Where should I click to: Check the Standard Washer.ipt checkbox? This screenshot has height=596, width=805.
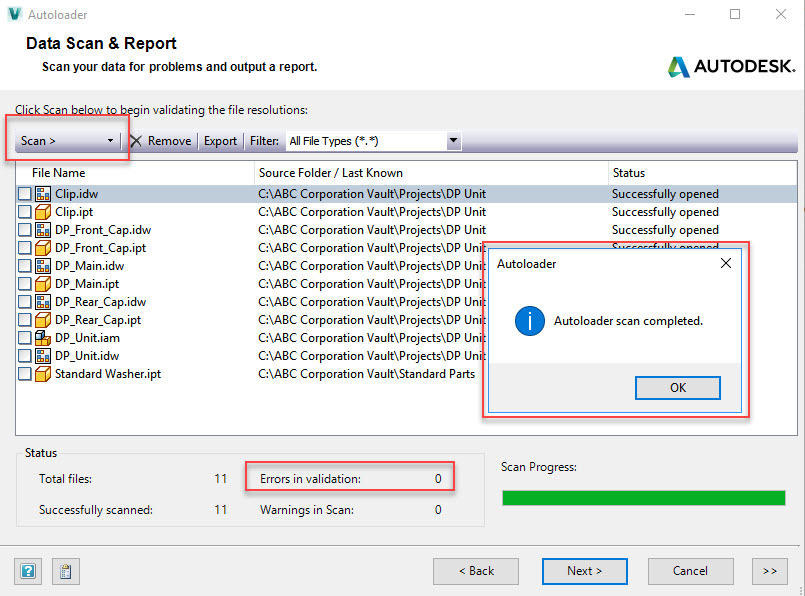tap(25, 374)
